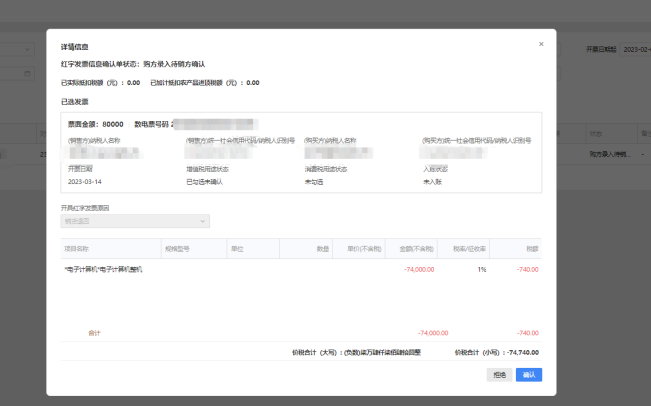
Task: Click the 未入账 status value
Action: click(432, 182)
